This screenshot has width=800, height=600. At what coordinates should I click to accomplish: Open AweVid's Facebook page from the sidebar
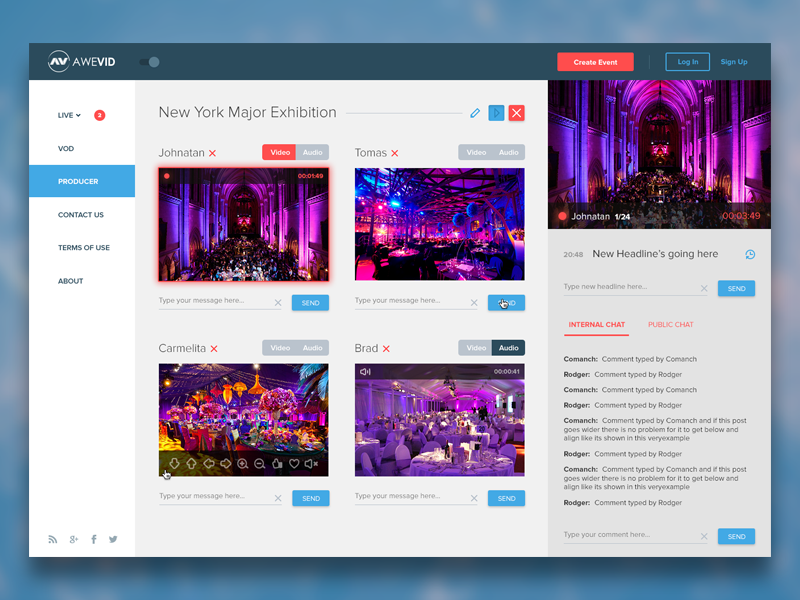coord(93,539)
